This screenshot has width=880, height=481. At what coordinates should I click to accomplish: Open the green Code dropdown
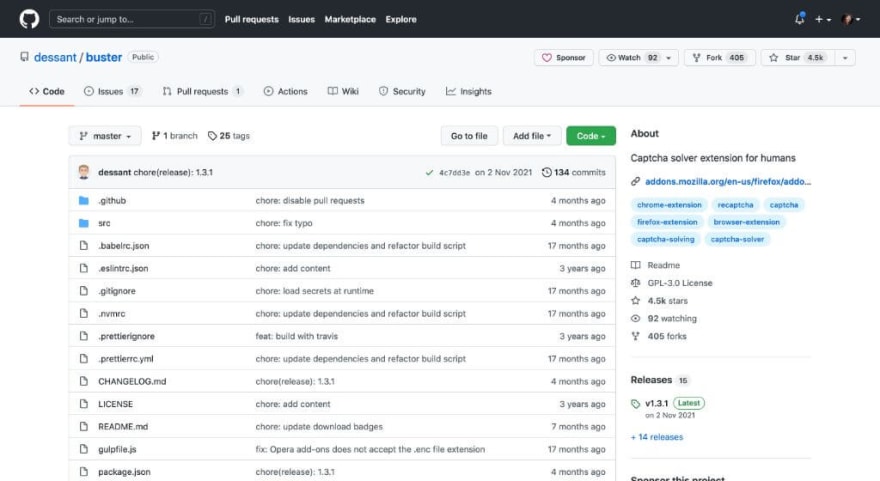pyautogui.click(x=591, y=136)
